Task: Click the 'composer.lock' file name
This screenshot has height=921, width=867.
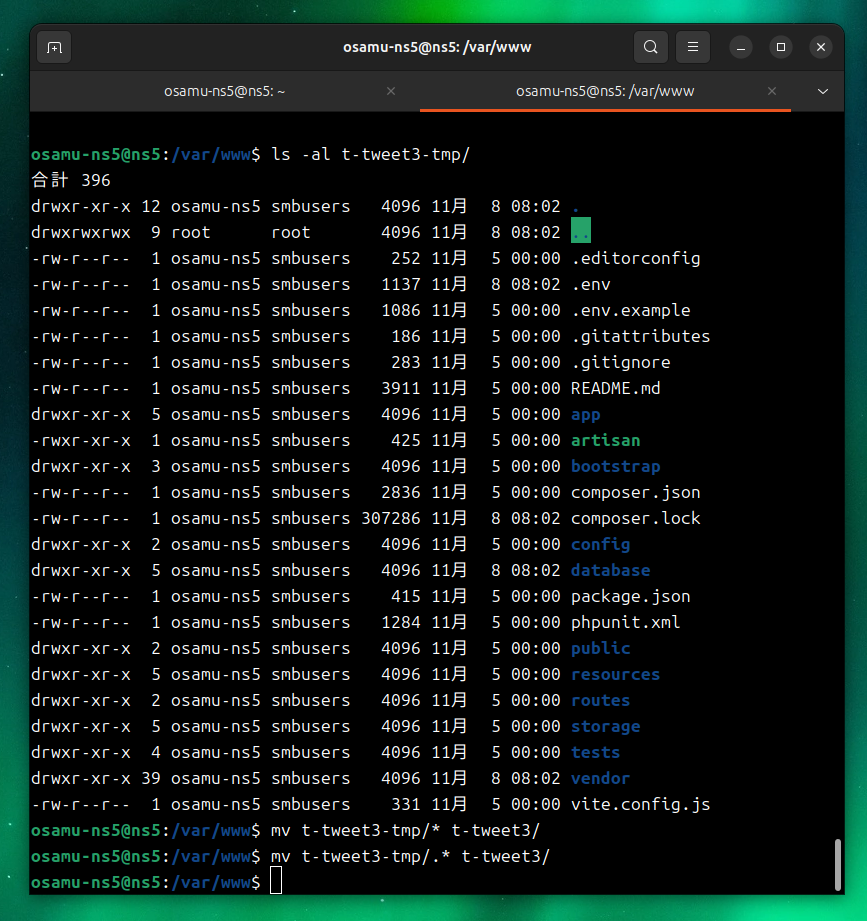Action: (x=635, y=518)
